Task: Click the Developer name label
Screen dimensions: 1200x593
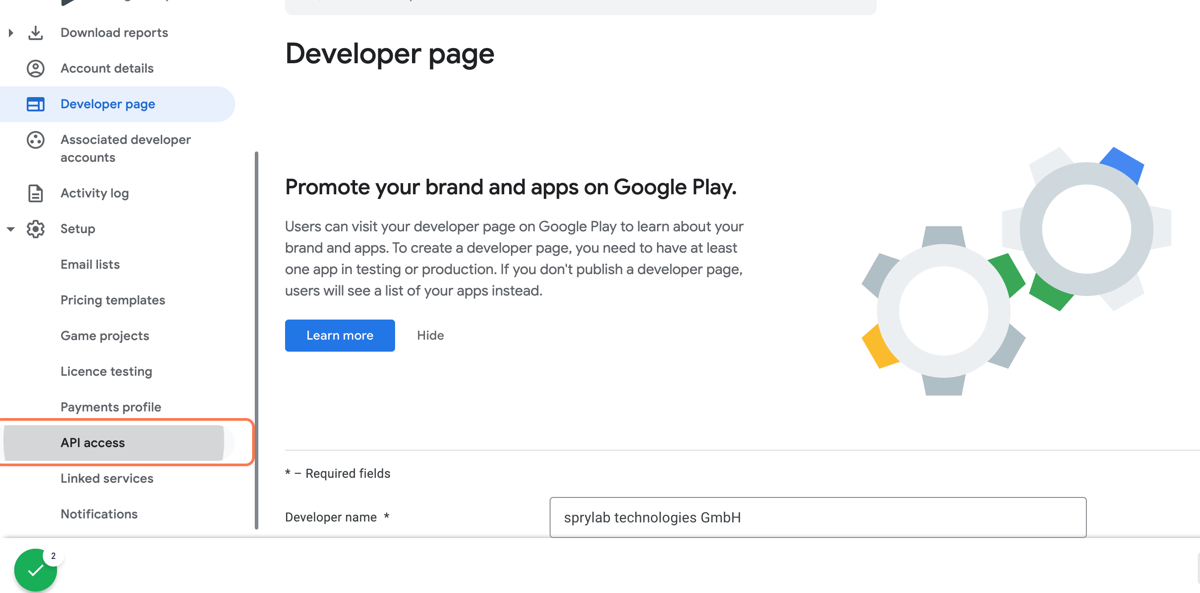Action: pyautogui.click(x=337, y=517)
